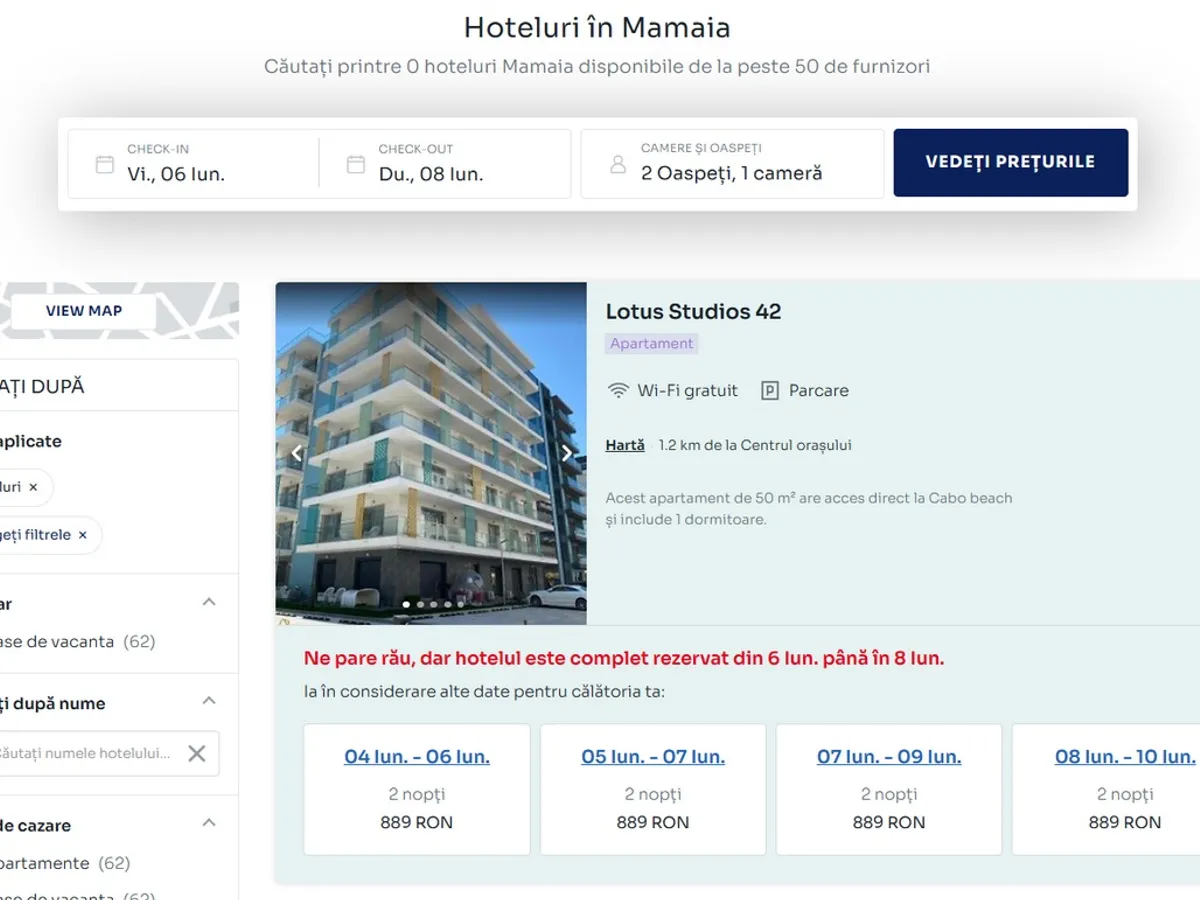Image resolution: width=1200 pixels, height=900 pixels.
Task: Collapse the search-by-name filter section
Action: click(x=209, y=701)
